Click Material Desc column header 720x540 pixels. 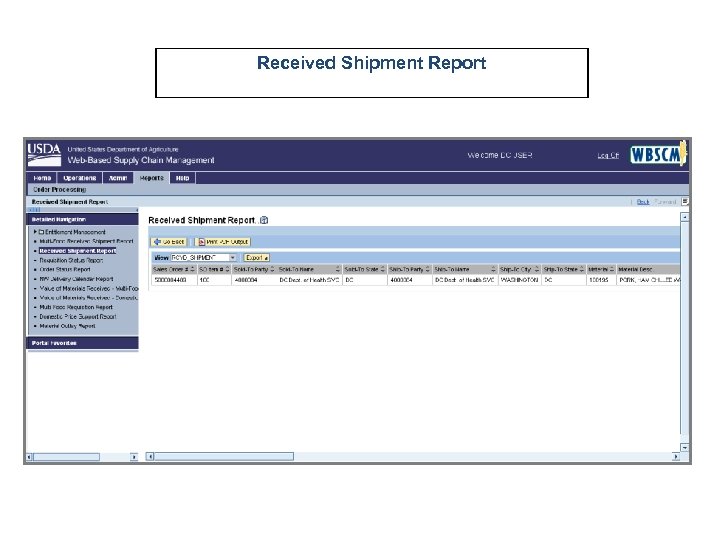point(648,269)
